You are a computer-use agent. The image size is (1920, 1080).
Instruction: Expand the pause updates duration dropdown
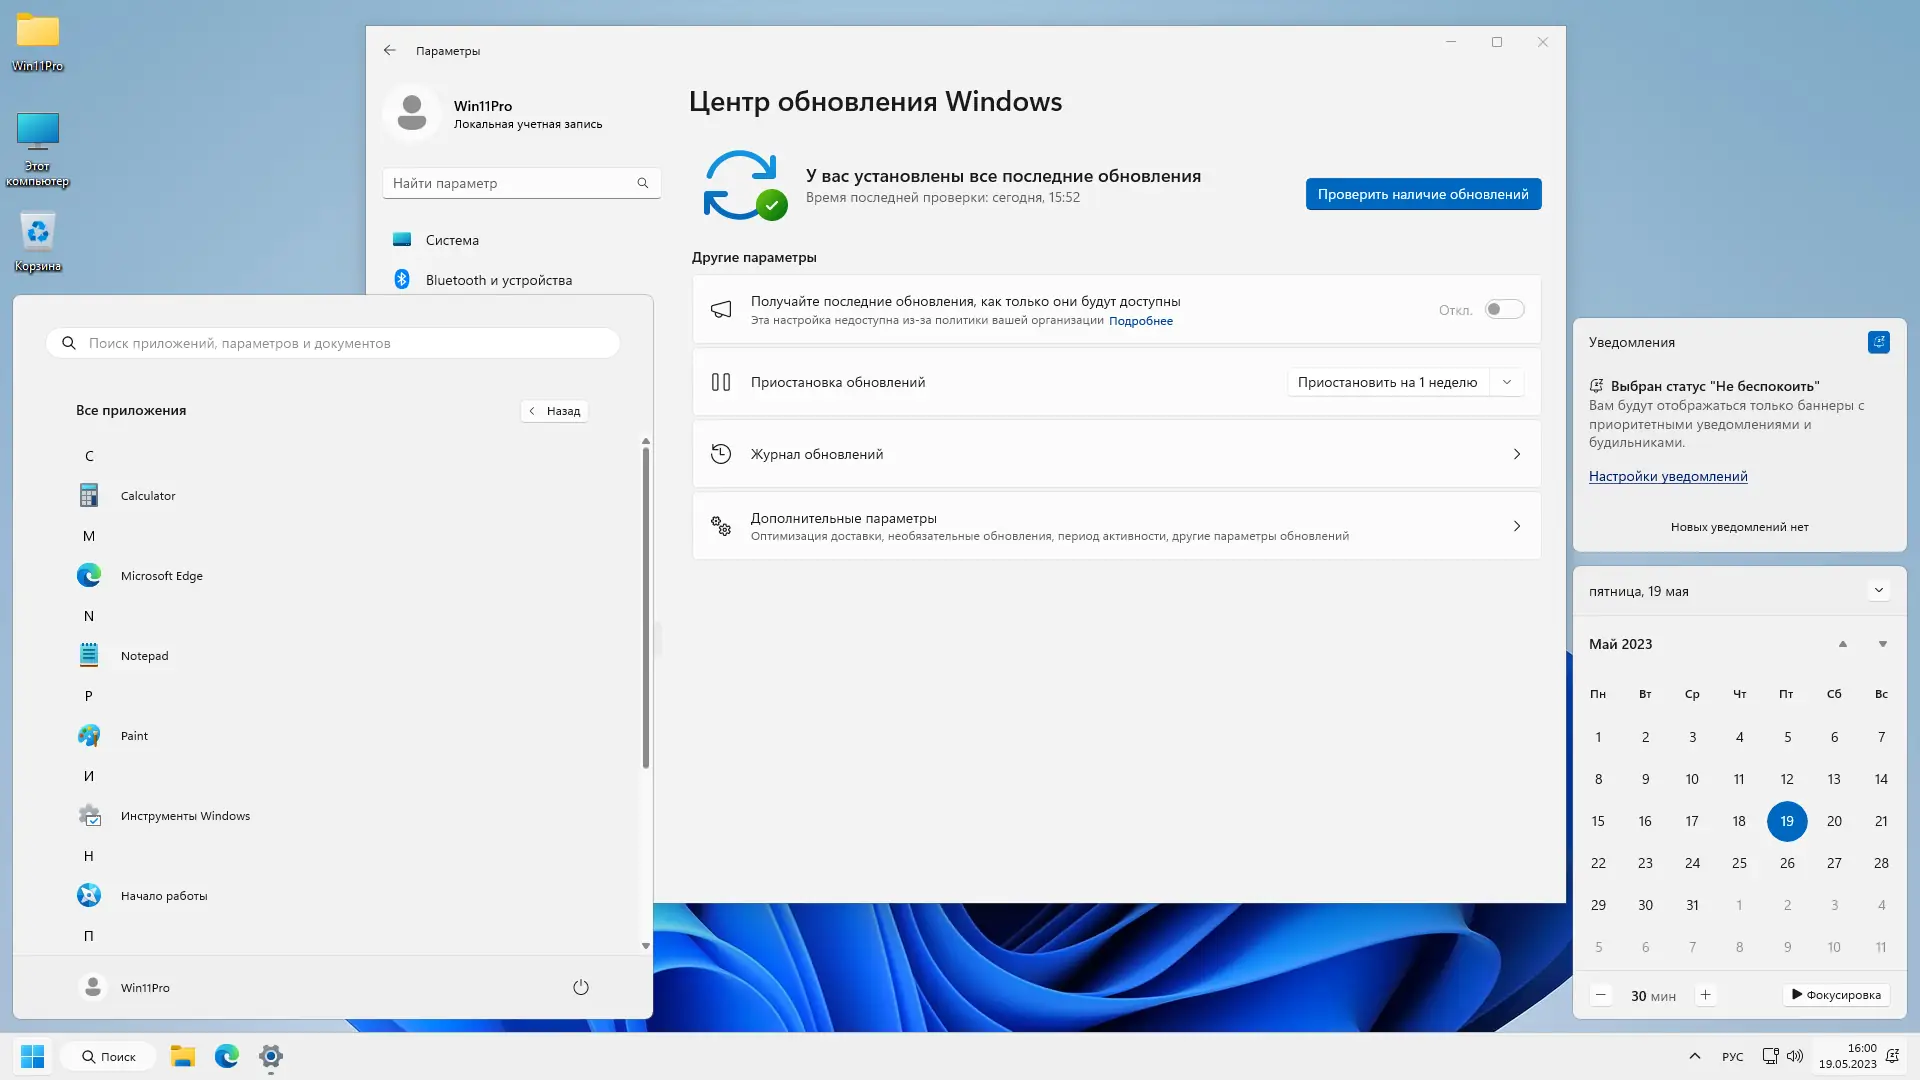(x=1506, y=382)
